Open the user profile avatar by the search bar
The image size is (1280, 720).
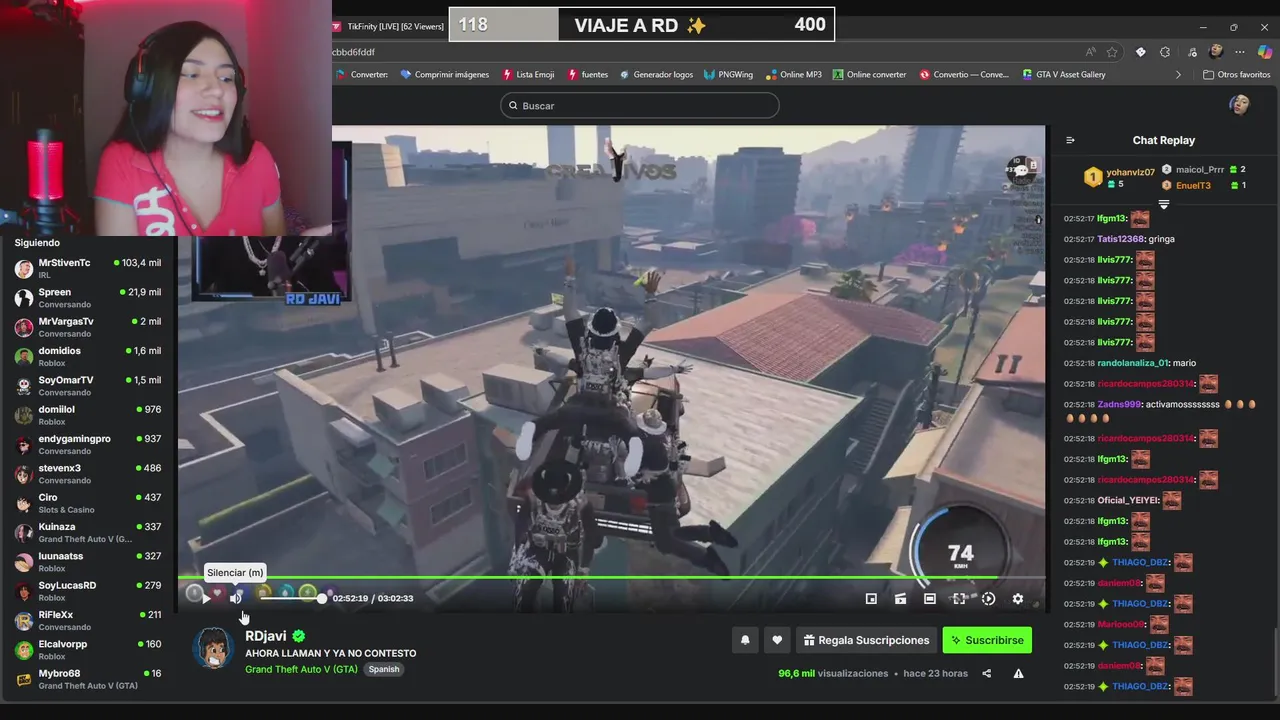click(1239, 105)
